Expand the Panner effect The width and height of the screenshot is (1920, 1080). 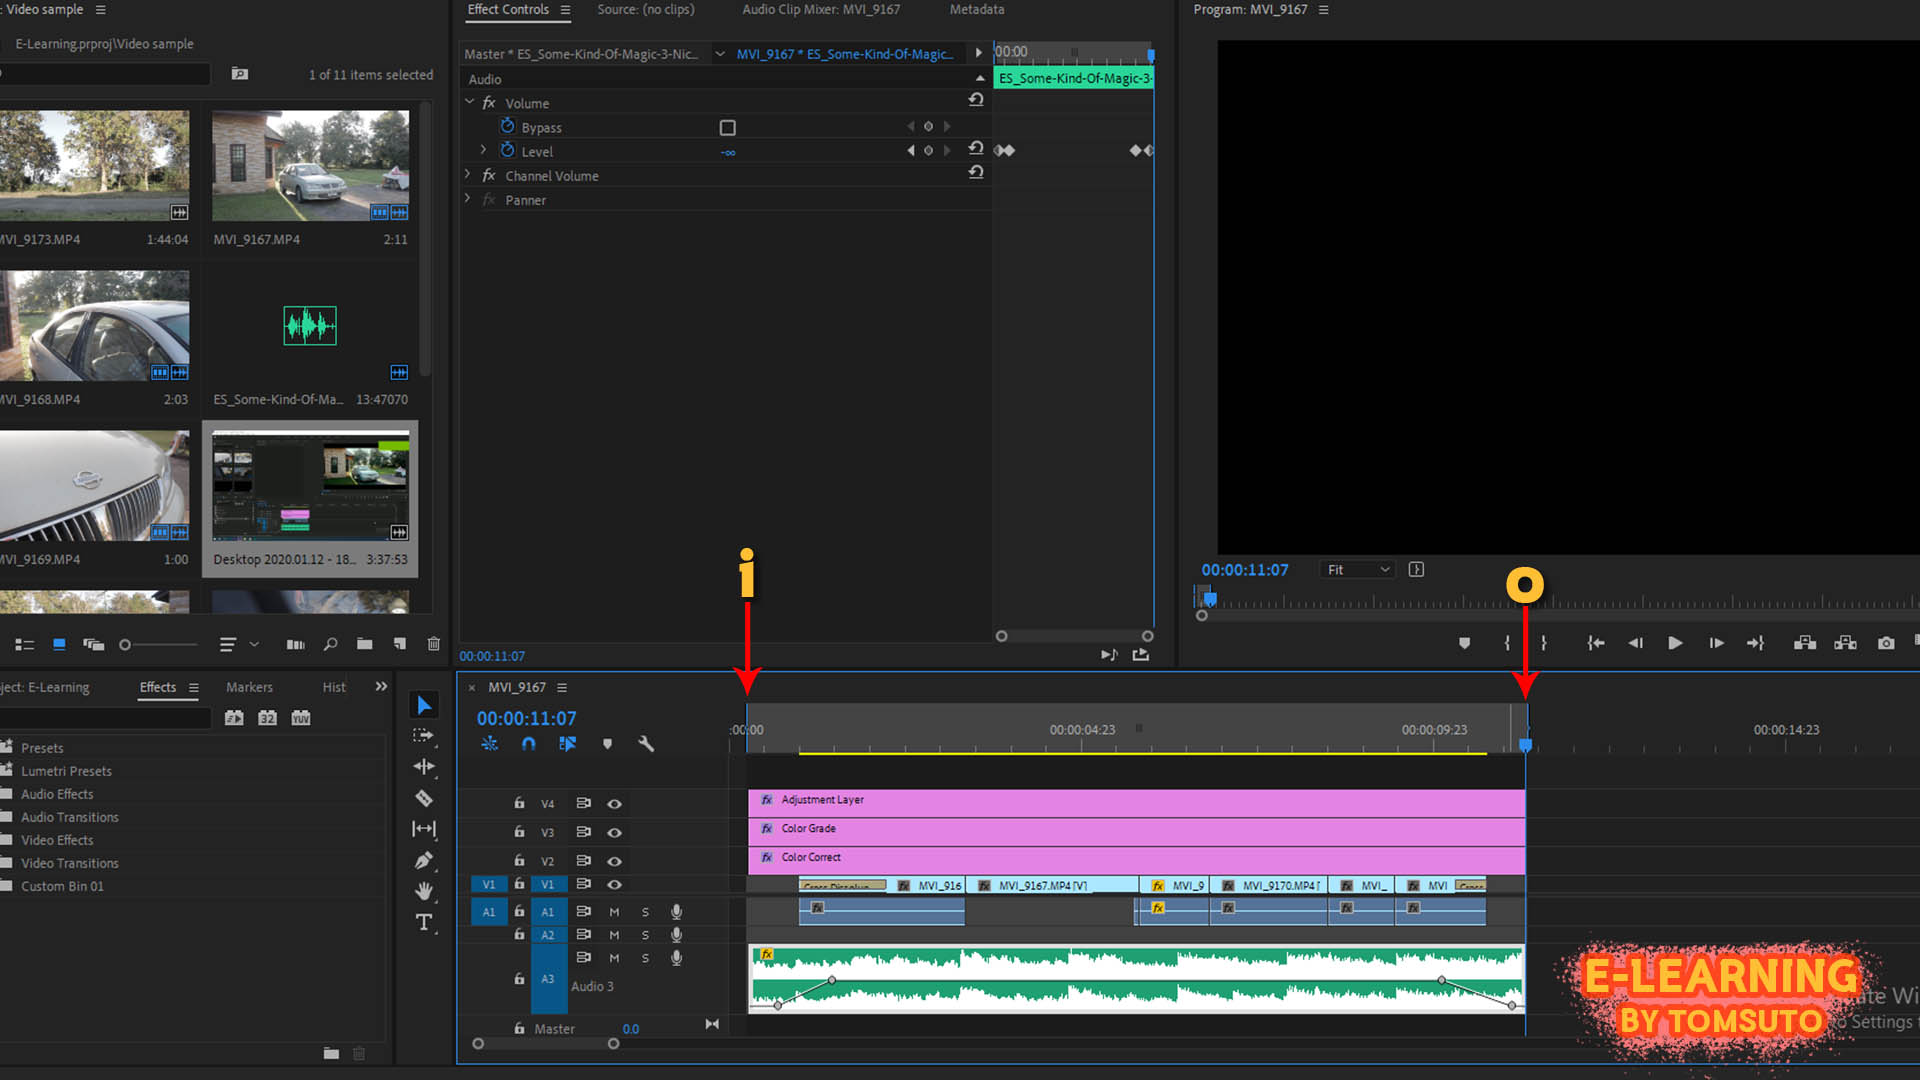(467, 199)
